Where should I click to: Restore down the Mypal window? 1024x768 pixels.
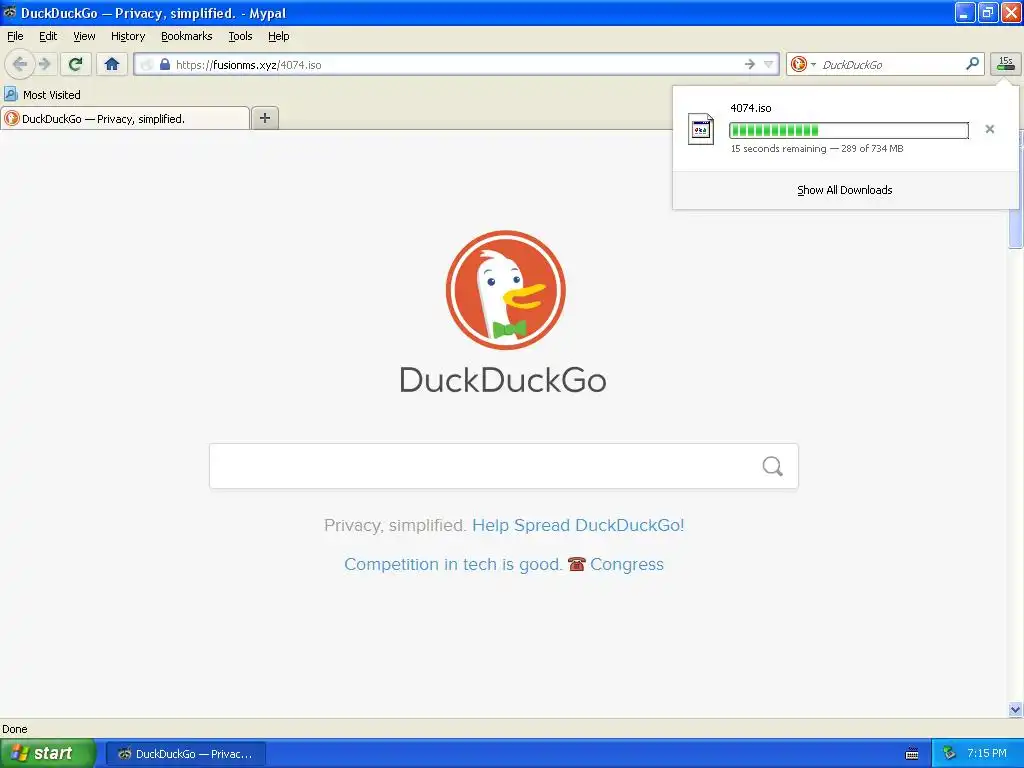pos(988,12)
